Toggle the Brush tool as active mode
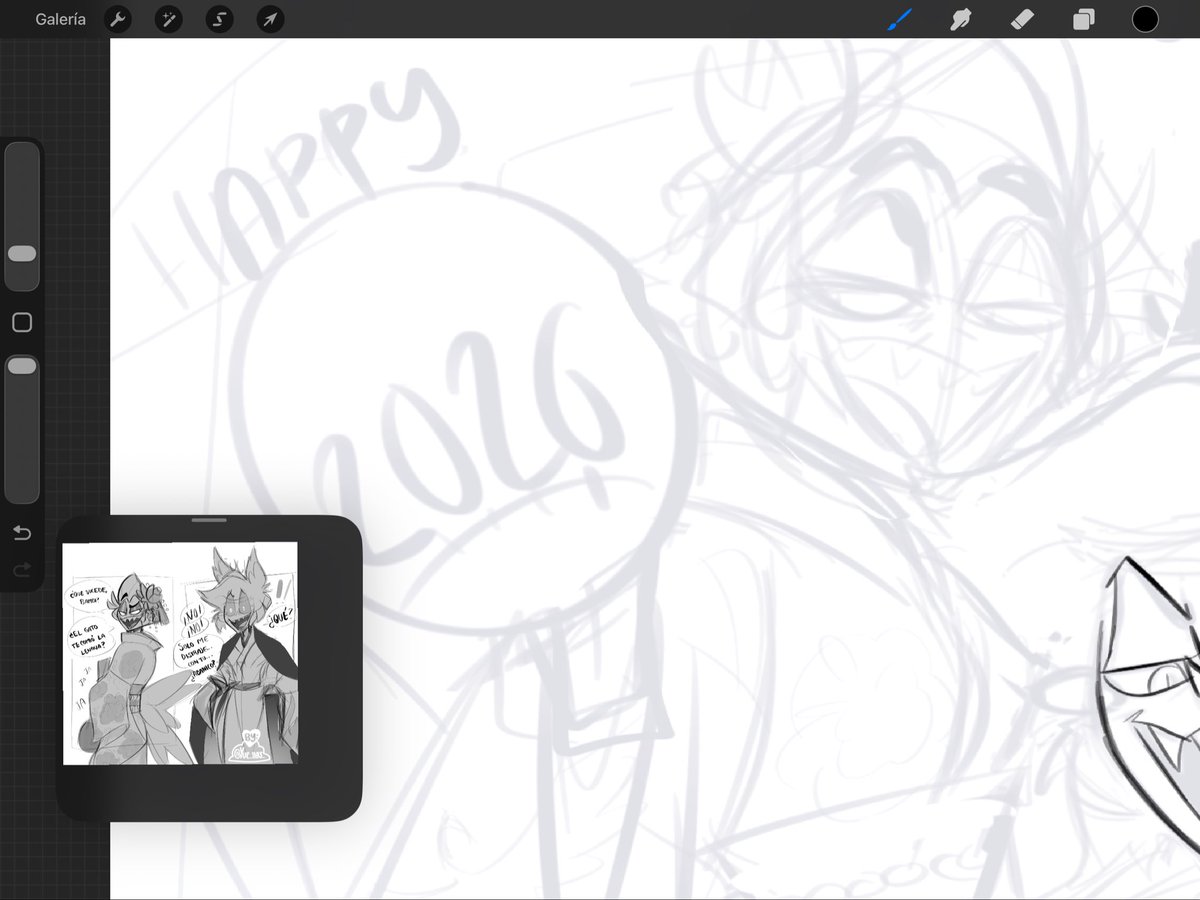 click(898, 19)
